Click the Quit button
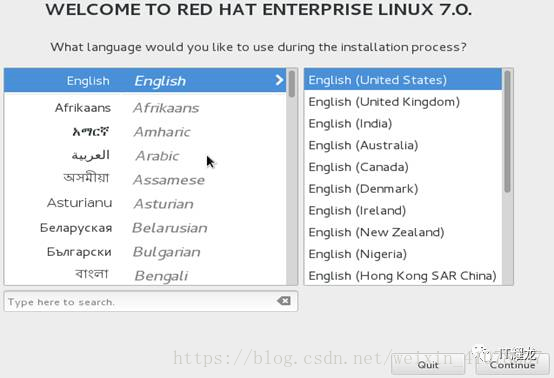Screen dimensions: 554x378 (428, 364)
